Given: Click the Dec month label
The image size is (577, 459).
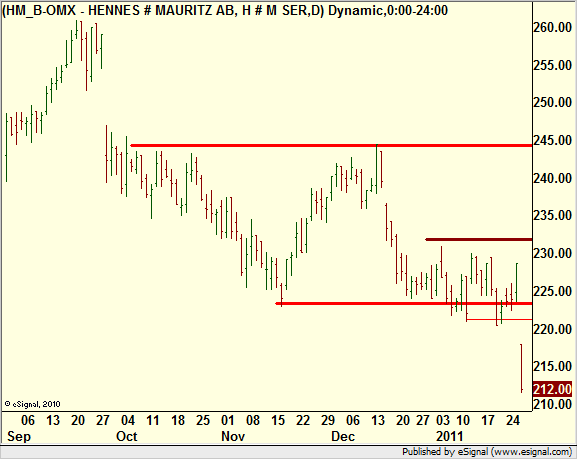Looking at the screenshot, I should point(343,437).
